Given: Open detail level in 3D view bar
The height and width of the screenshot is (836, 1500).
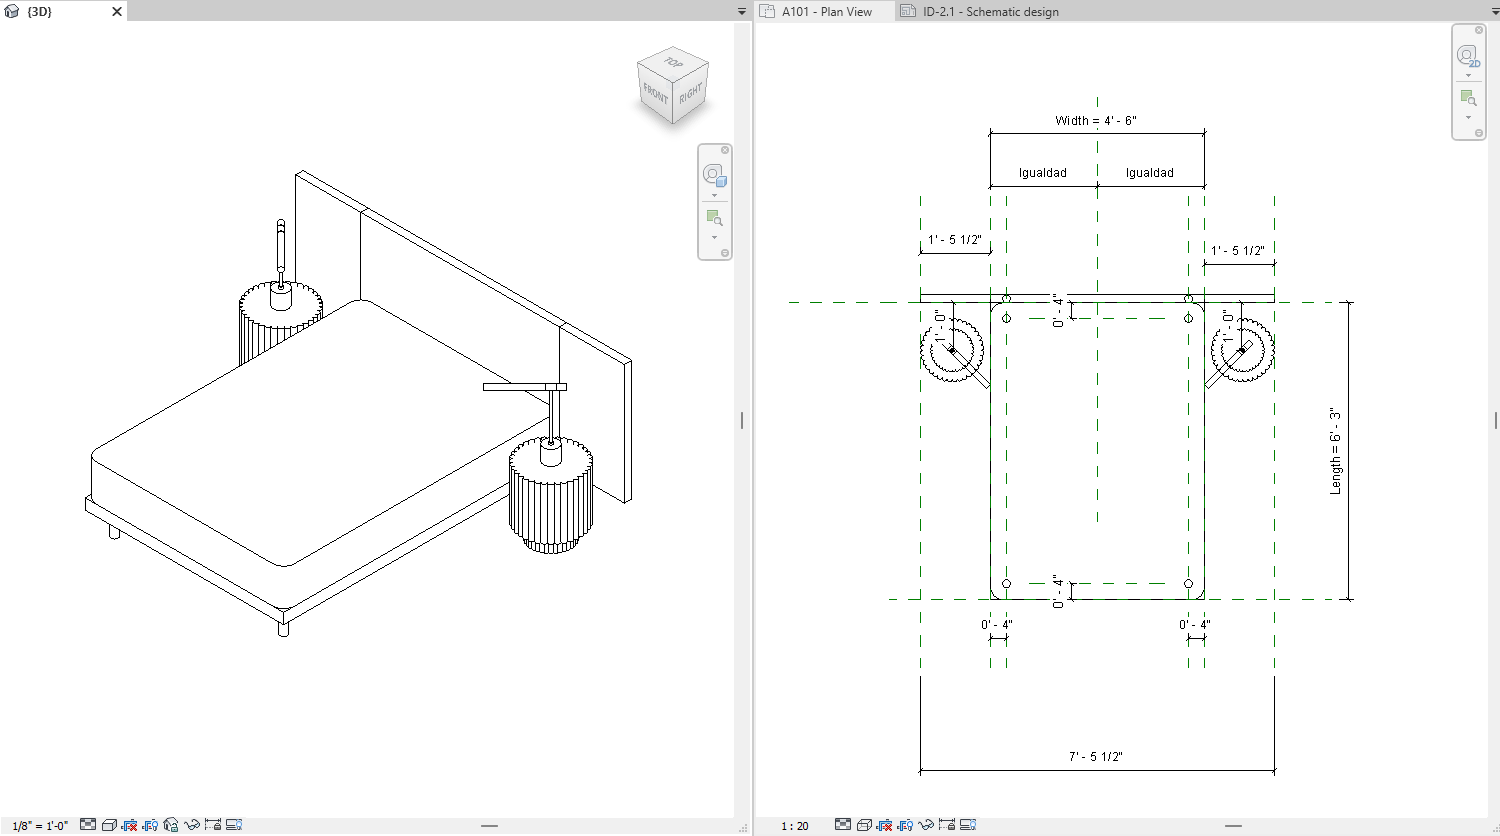Looking at the screenshot, I should click(88, 824).
